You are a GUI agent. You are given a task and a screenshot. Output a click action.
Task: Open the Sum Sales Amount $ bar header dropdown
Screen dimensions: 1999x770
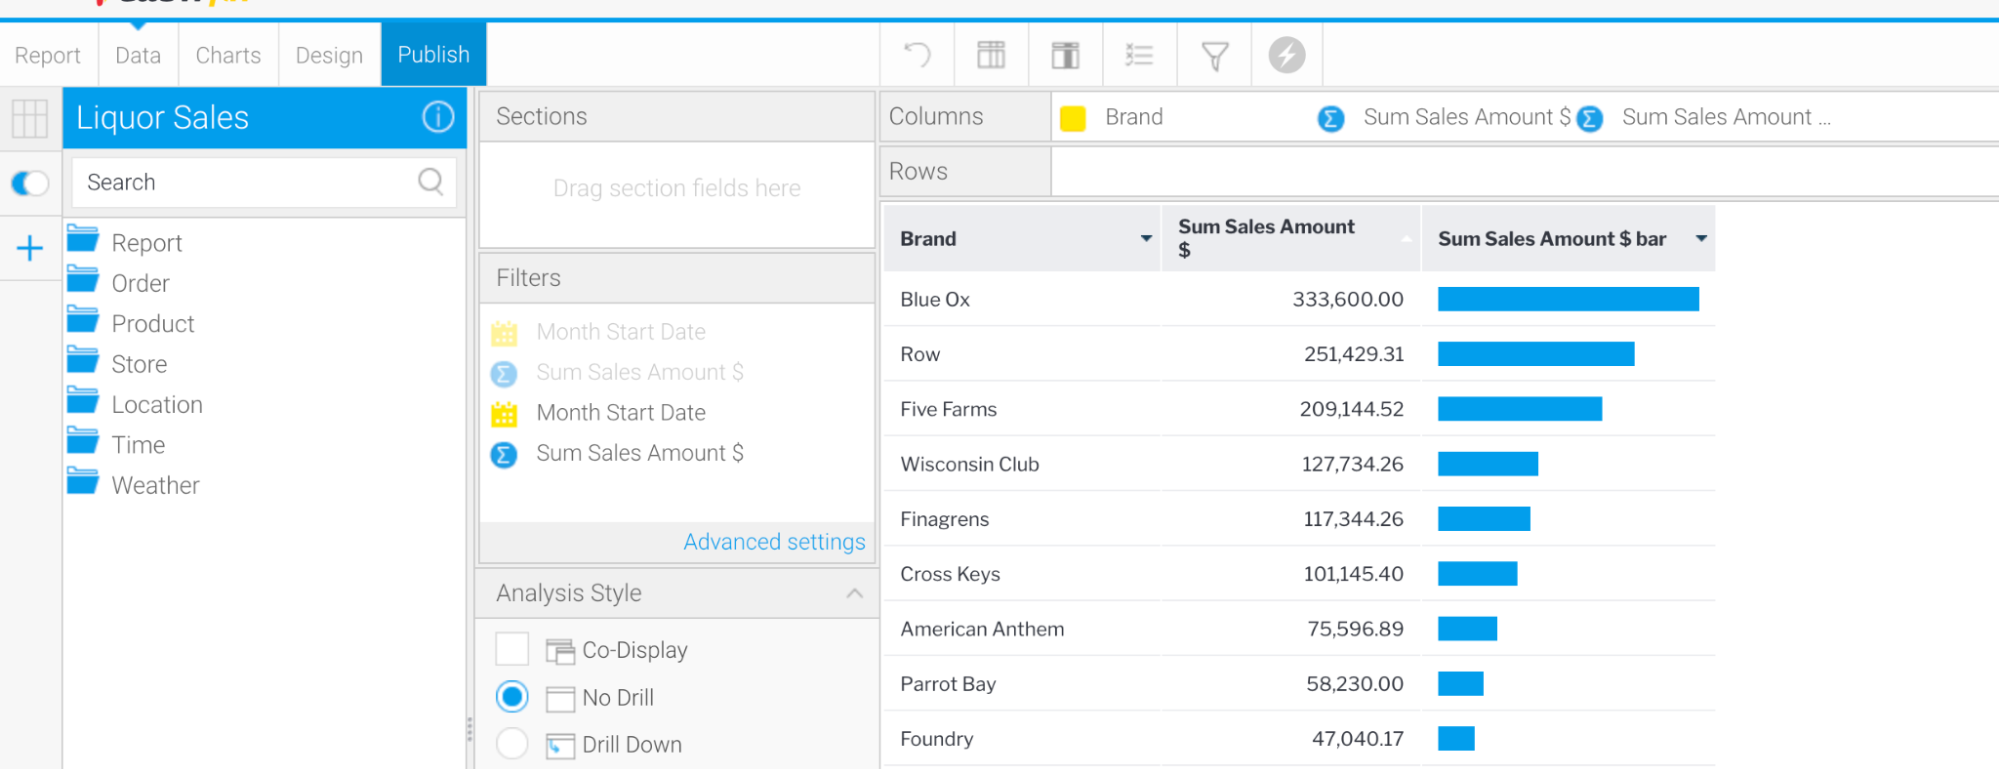[x=1700, y=238]
